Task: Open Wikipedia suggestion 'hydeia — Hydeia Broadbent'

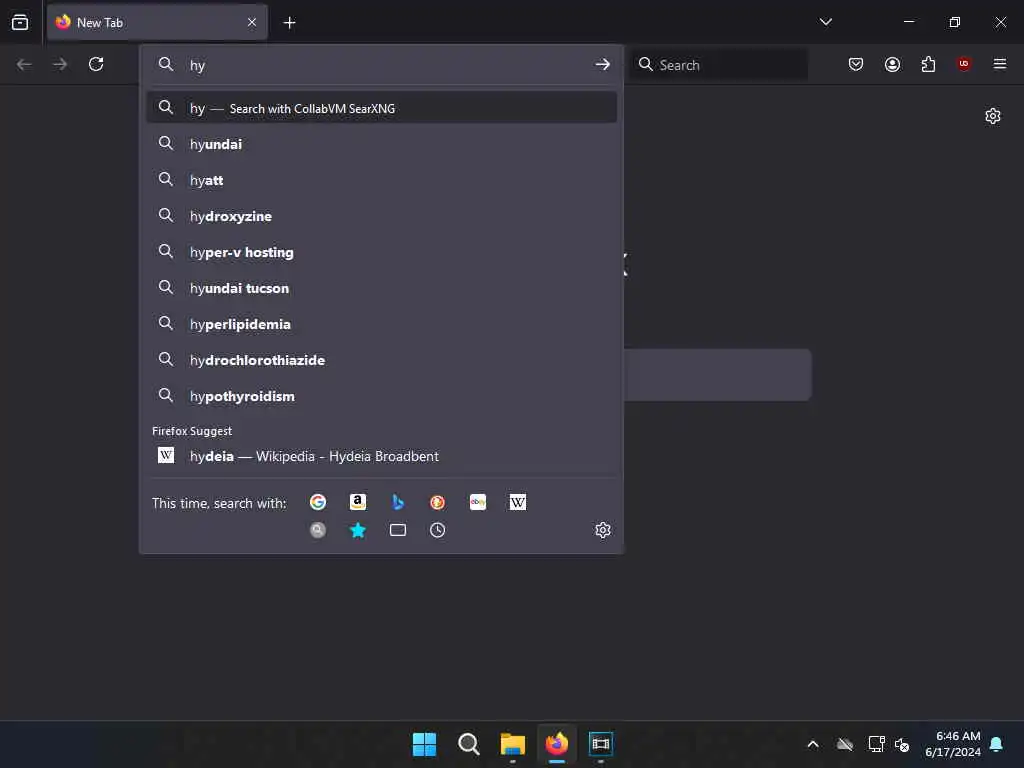Action: pos(381,456)
